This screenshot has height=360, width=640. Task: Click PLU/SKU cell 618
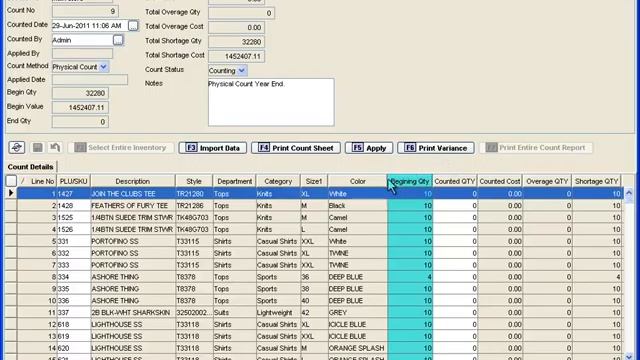73,324
